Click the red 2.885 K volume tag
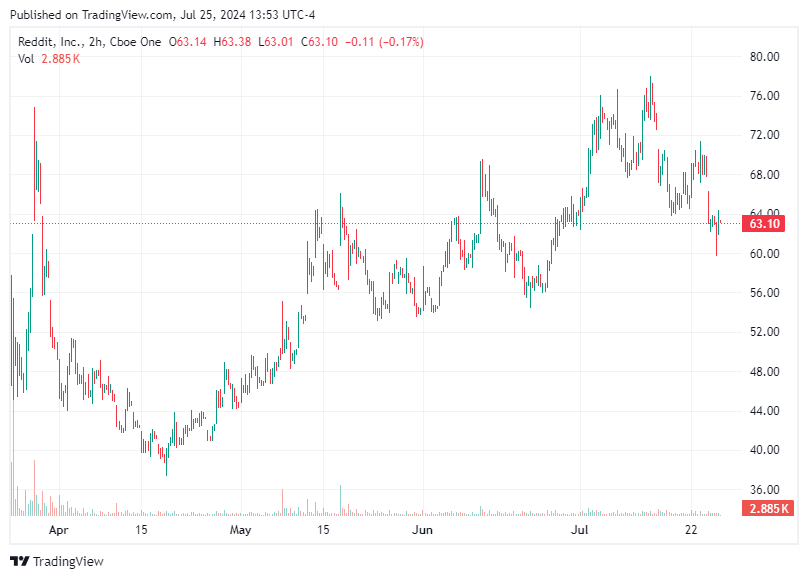This screenshot has width=808, height=579. 768,508
